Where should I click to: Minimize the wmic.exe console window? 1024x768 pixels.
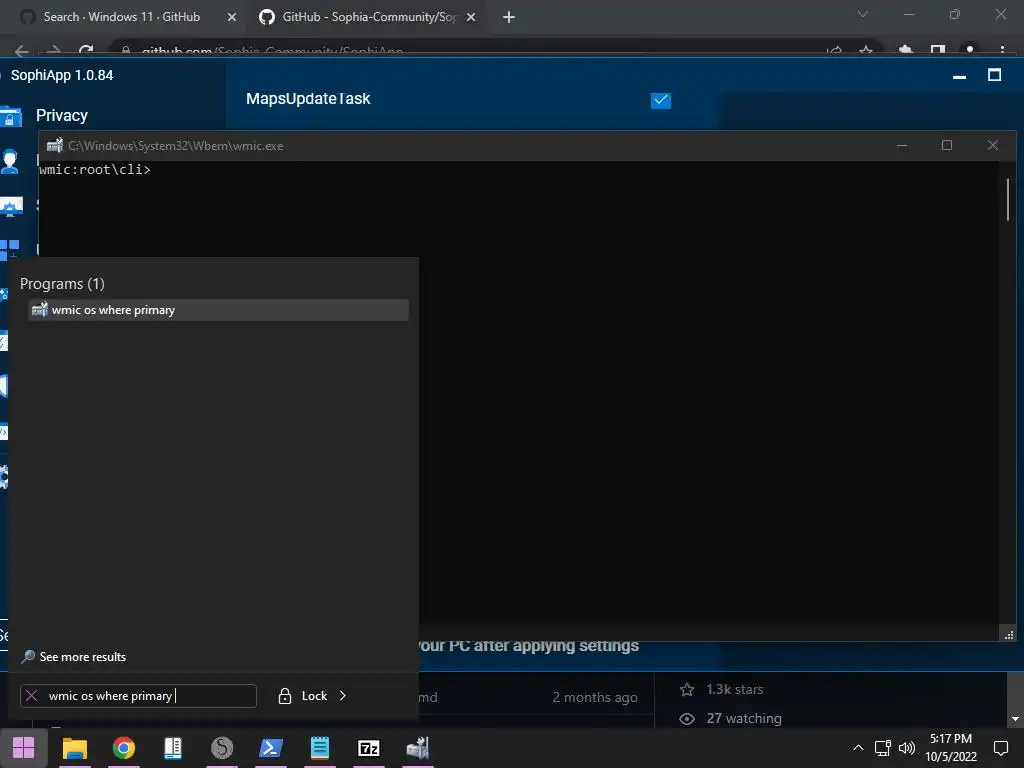[902, 145]
